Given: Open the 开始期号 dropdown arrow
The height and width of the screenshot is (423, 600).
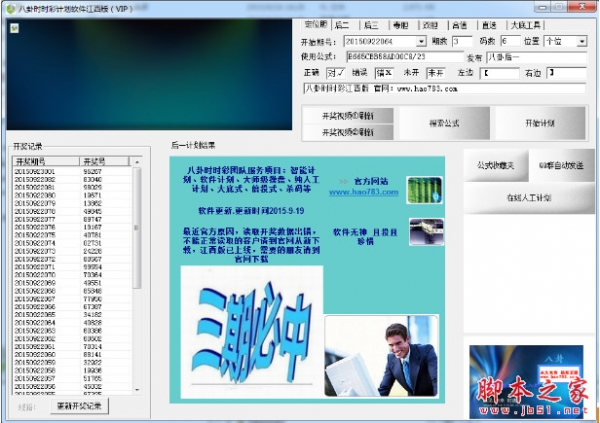Looking at the screenshot, I should tap(421, 41).
